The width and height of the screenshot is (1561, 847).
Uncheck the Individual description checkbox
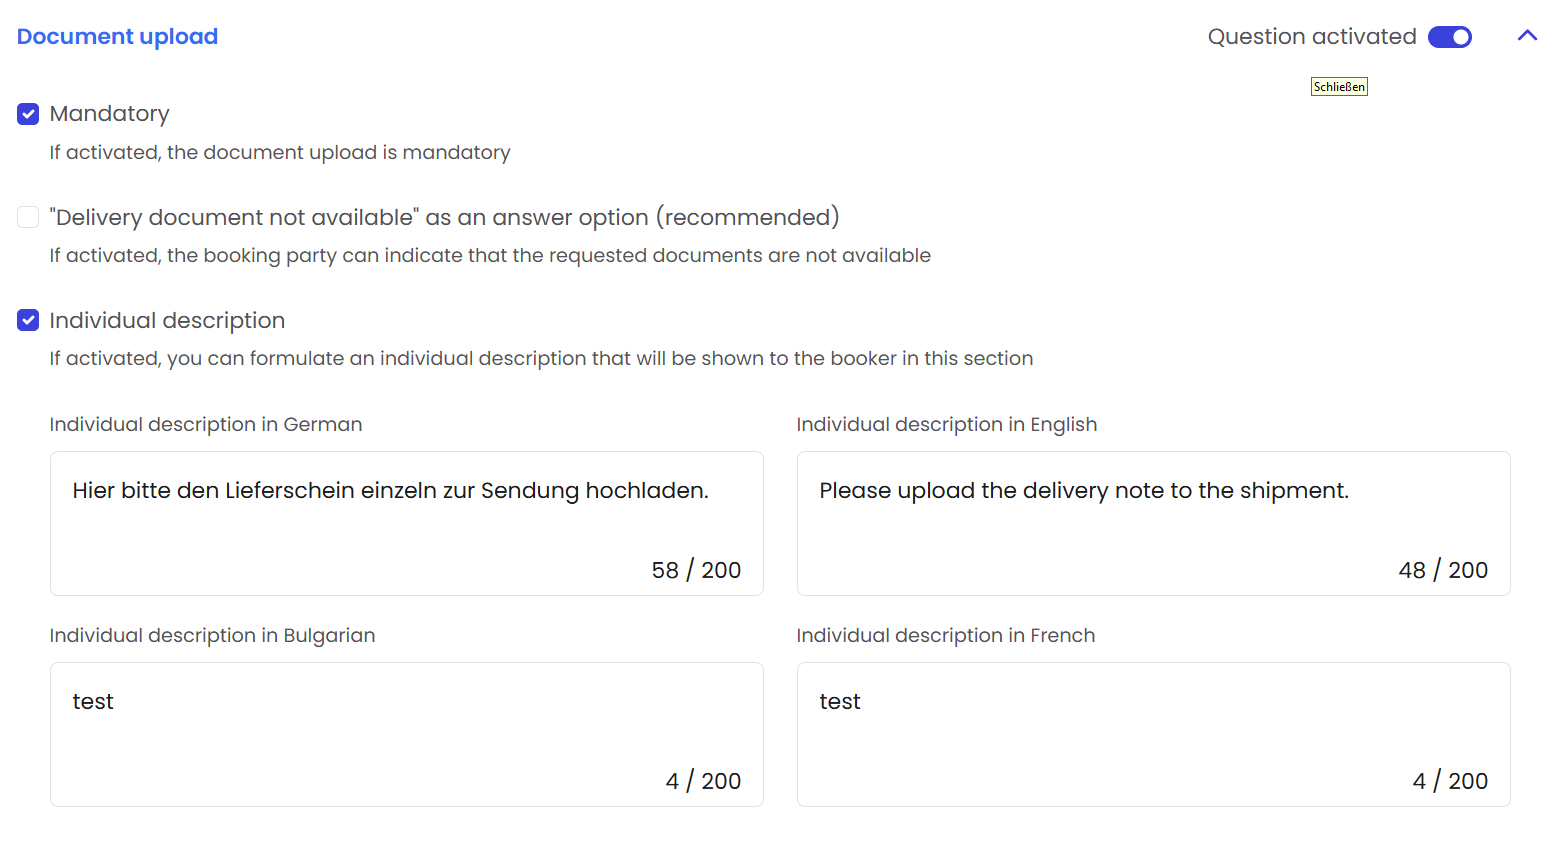(x=28, y=320)
